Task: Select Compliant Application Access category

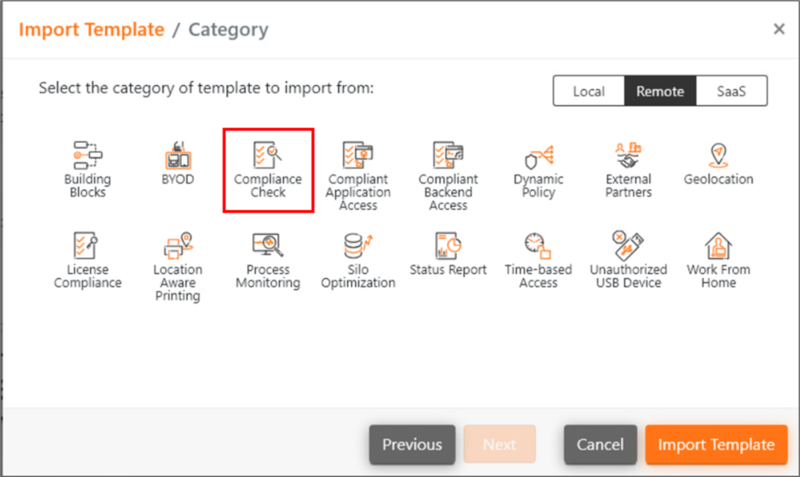Action: click(x=358, y=177)
